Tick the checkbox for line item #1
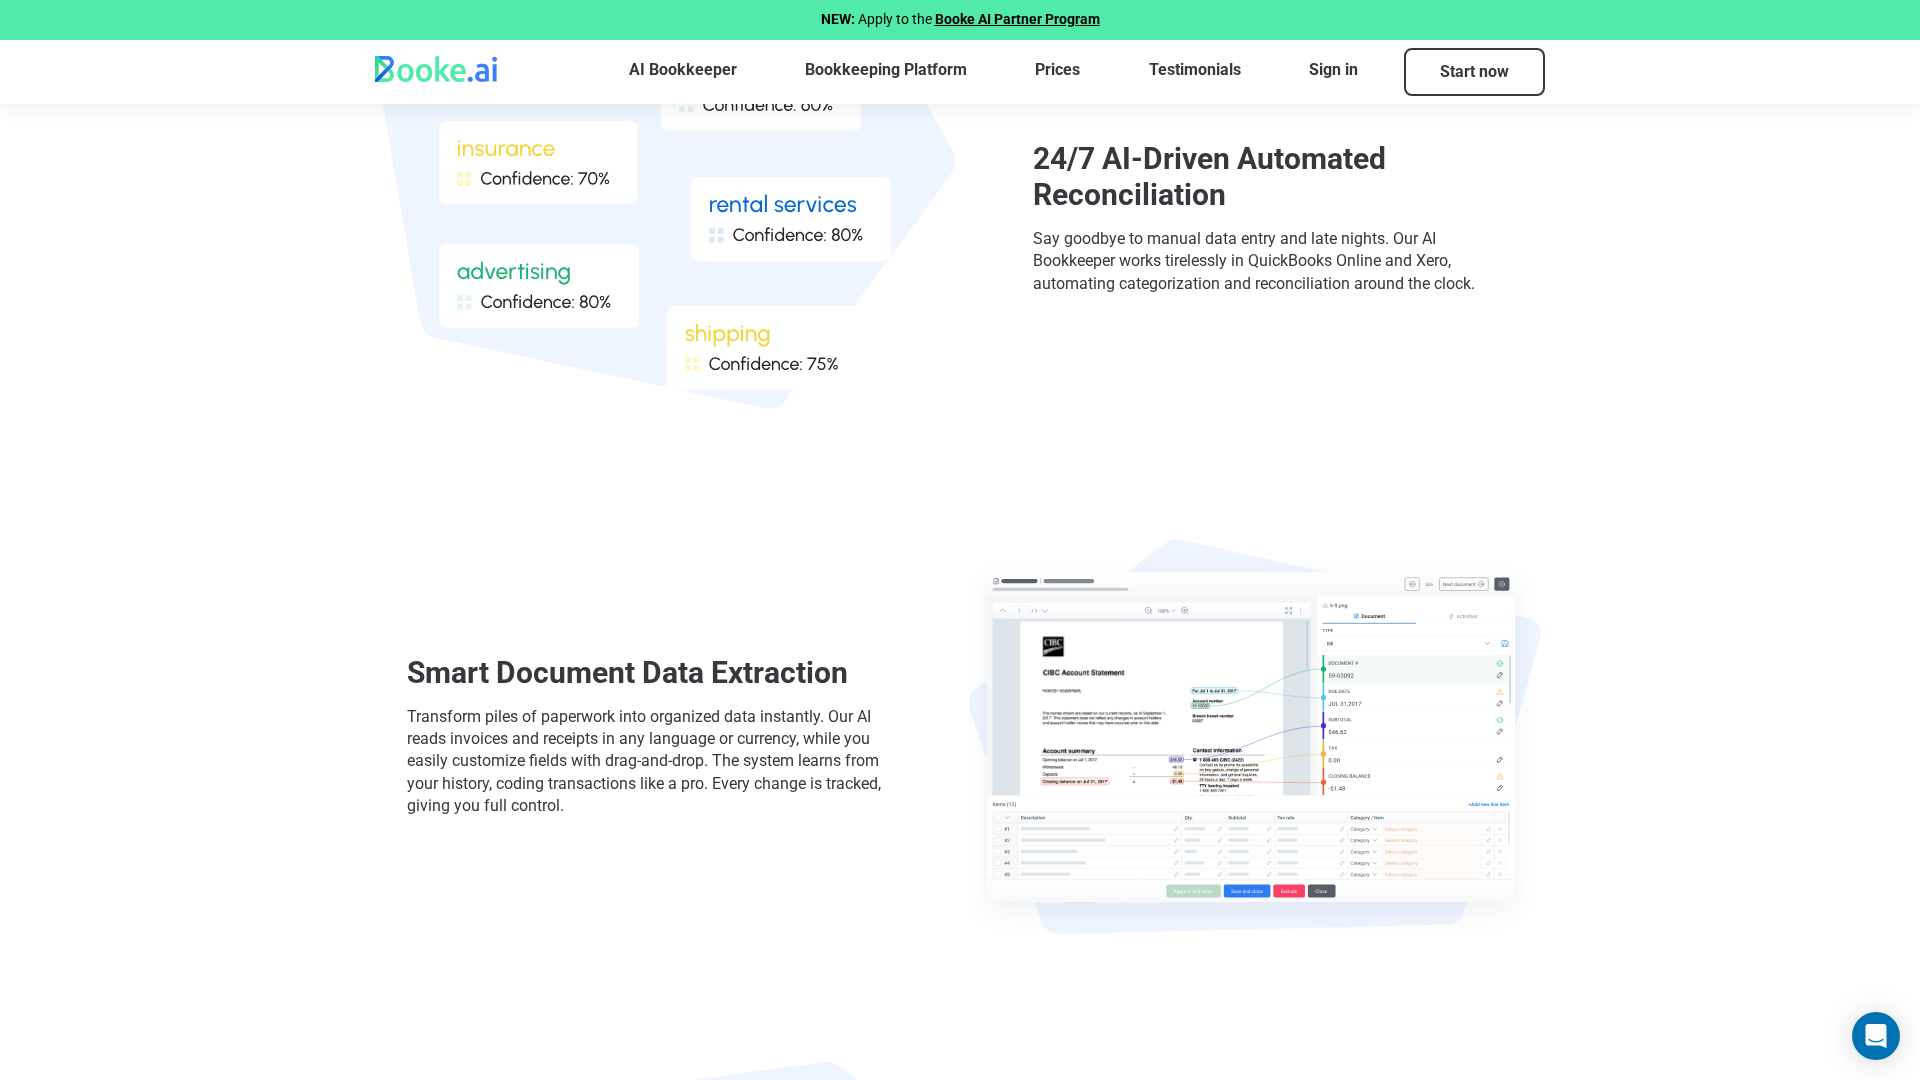This screenshot has height=1080, width=1920. point(997,829)
